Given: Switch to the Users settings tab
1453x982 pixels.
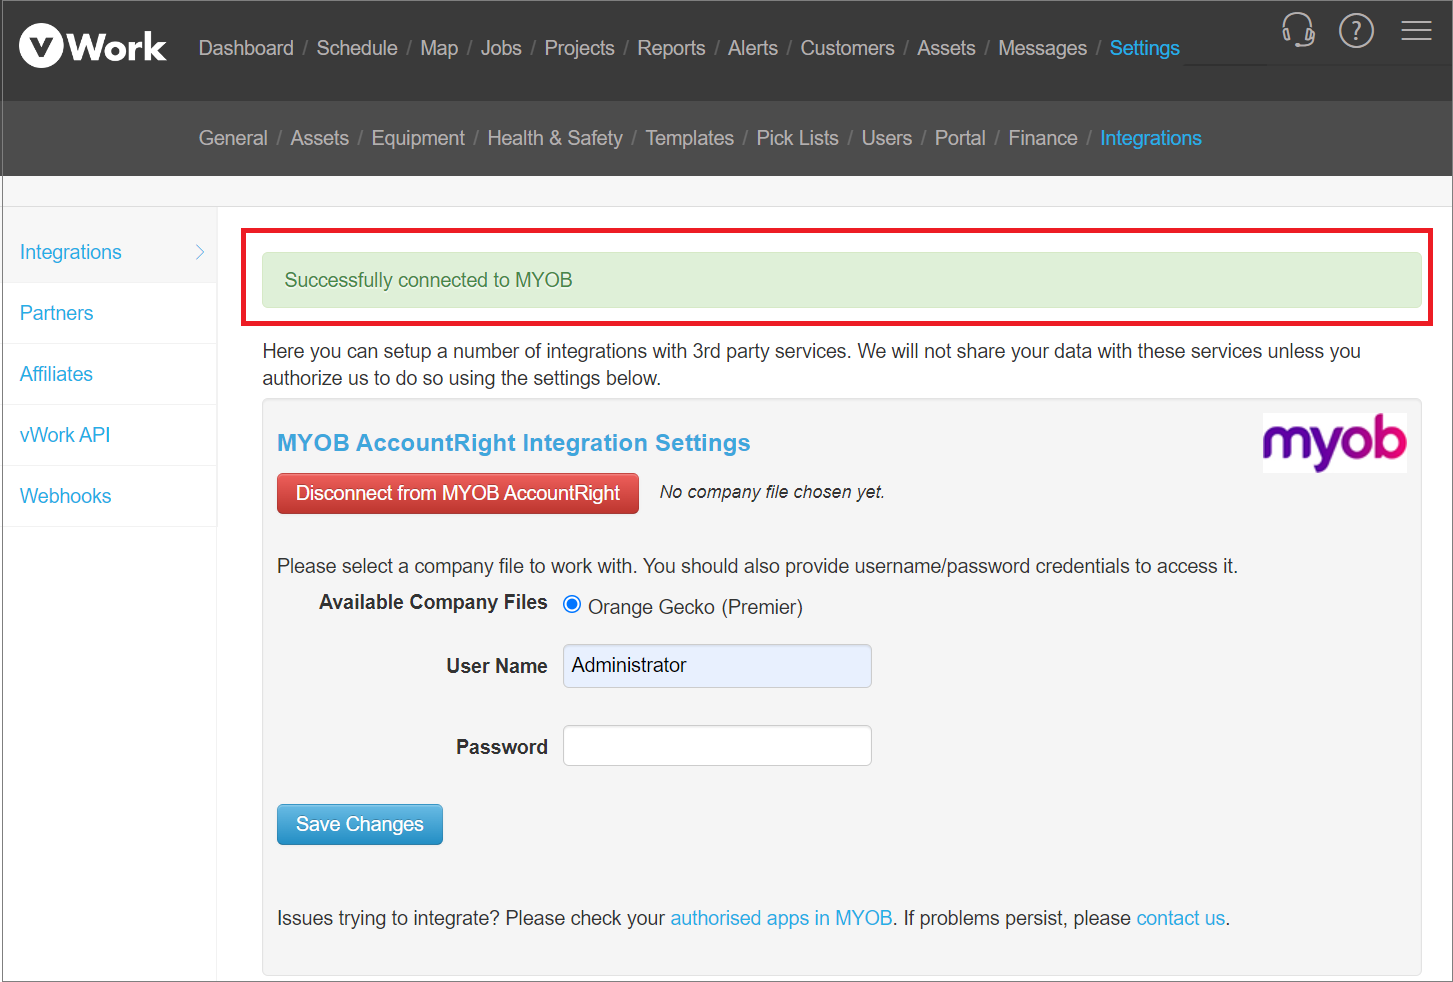Looking at the screenshot, I should [x=887, y=138].
